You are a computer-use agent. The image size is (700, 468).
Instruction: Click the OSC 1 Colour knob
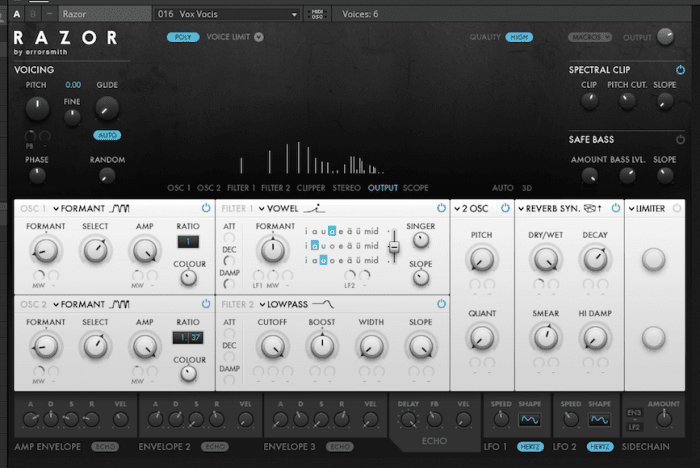coord(188,278)
